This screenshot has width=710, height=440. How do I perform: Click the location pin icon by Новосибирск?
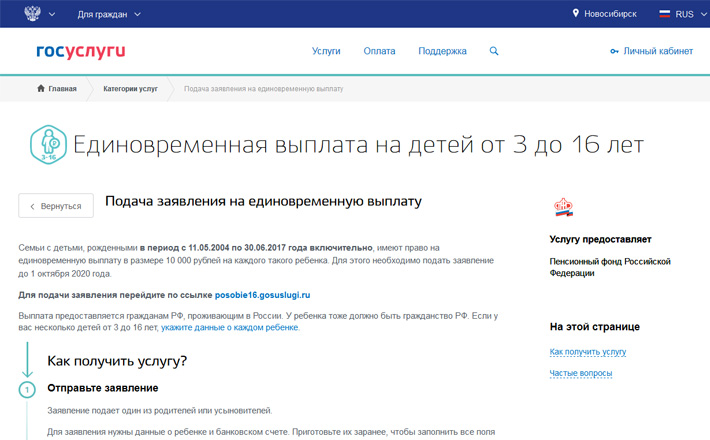click(576, 13)
